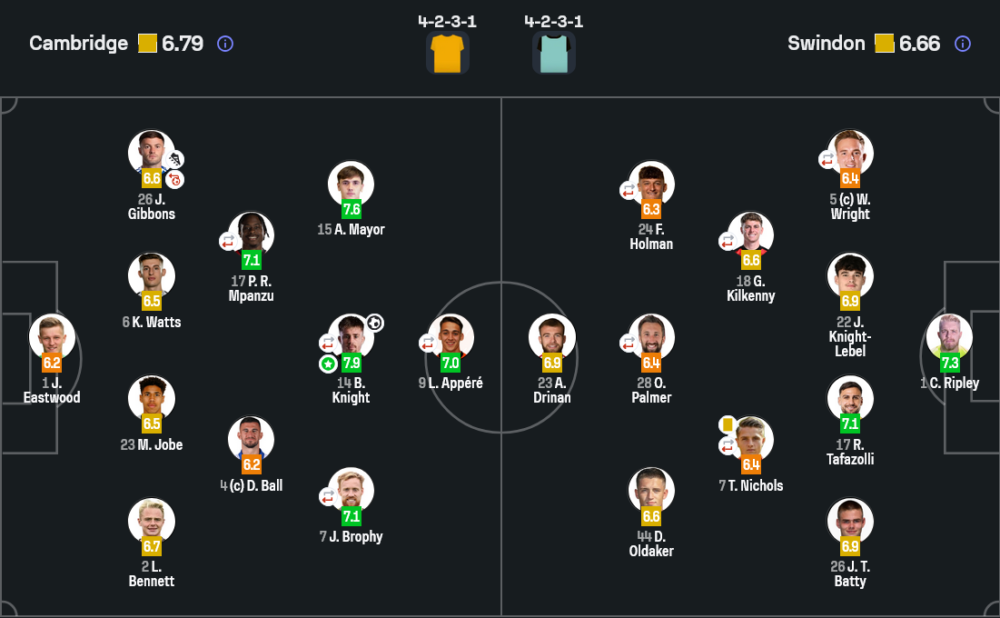Click the substitution icon on W. Wright
Viewport: 1000px width, 618px height.
pyautogui.click(x=828, y=159)
